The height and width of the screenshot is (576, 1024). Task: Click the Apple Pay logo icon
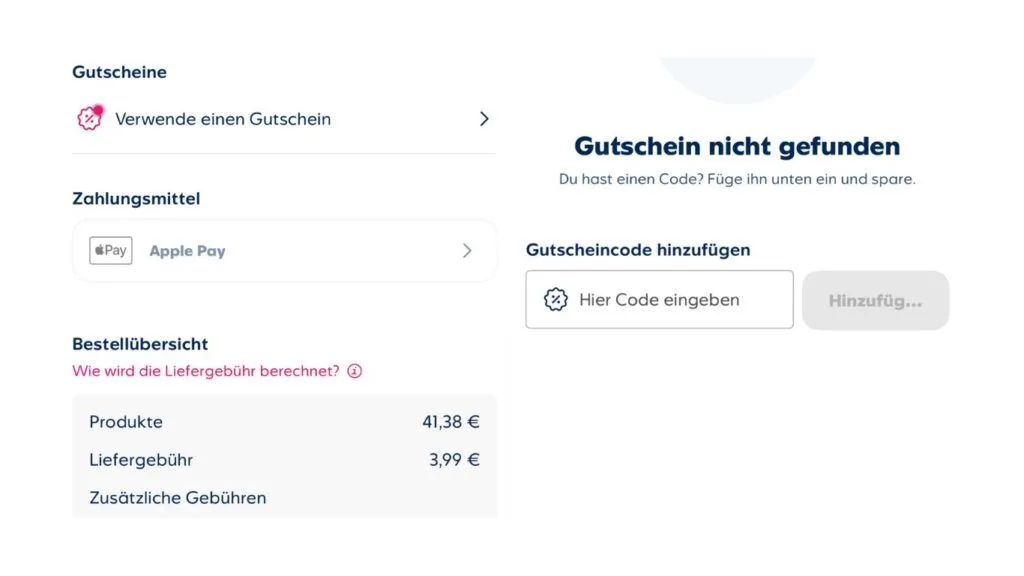click(x=110, y=250)
